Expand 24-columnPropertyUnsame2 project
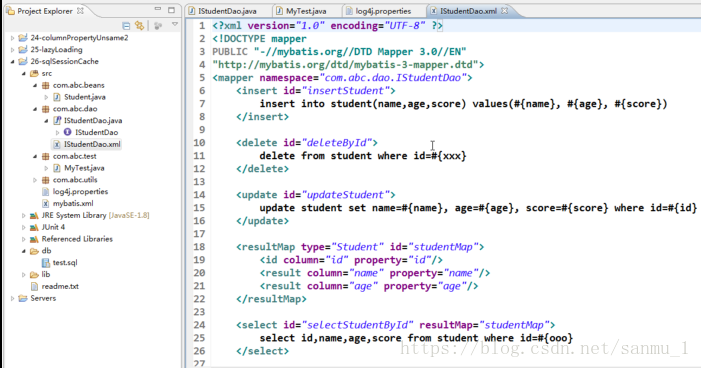This screenshot has height=368, width=701. click(13, 38)
